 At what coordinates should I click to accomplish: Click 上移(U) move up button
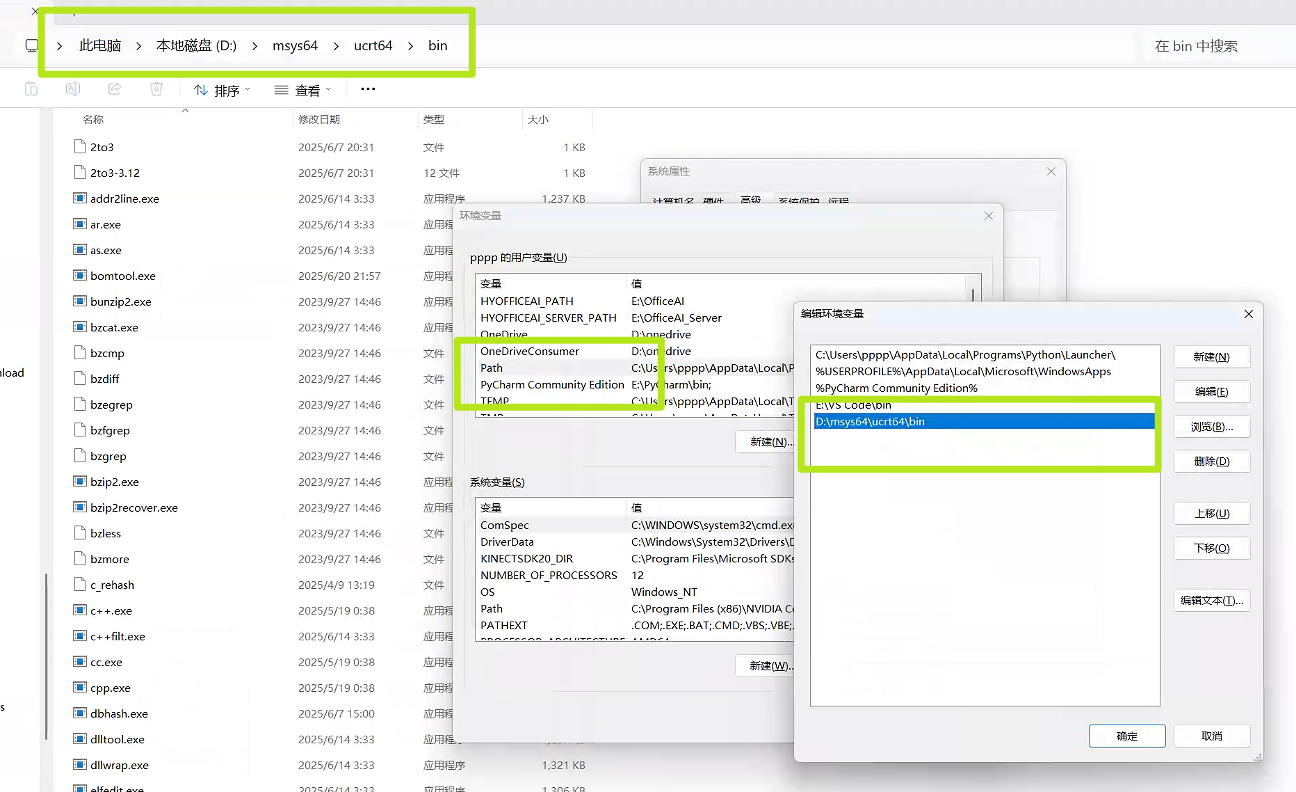click(x=1211, y=513)
